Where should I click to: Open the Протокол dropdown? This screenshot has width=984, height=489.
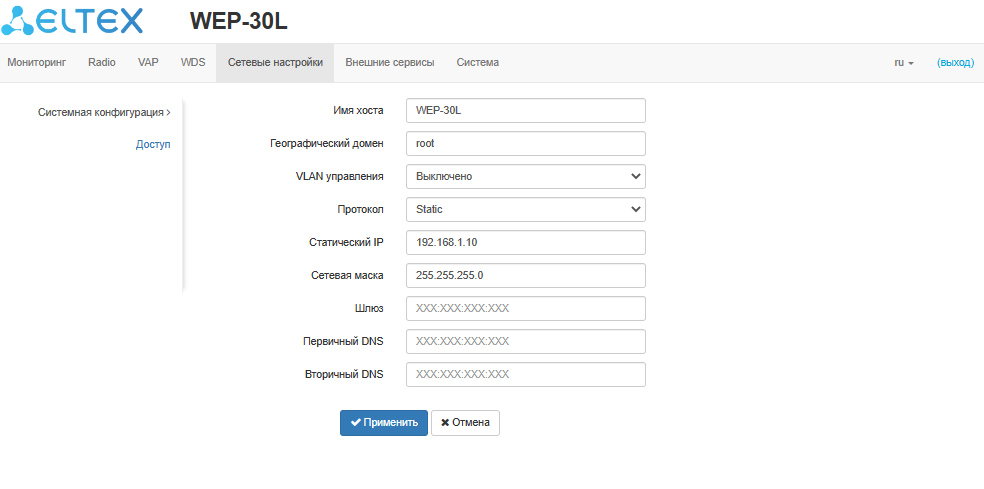526,209
